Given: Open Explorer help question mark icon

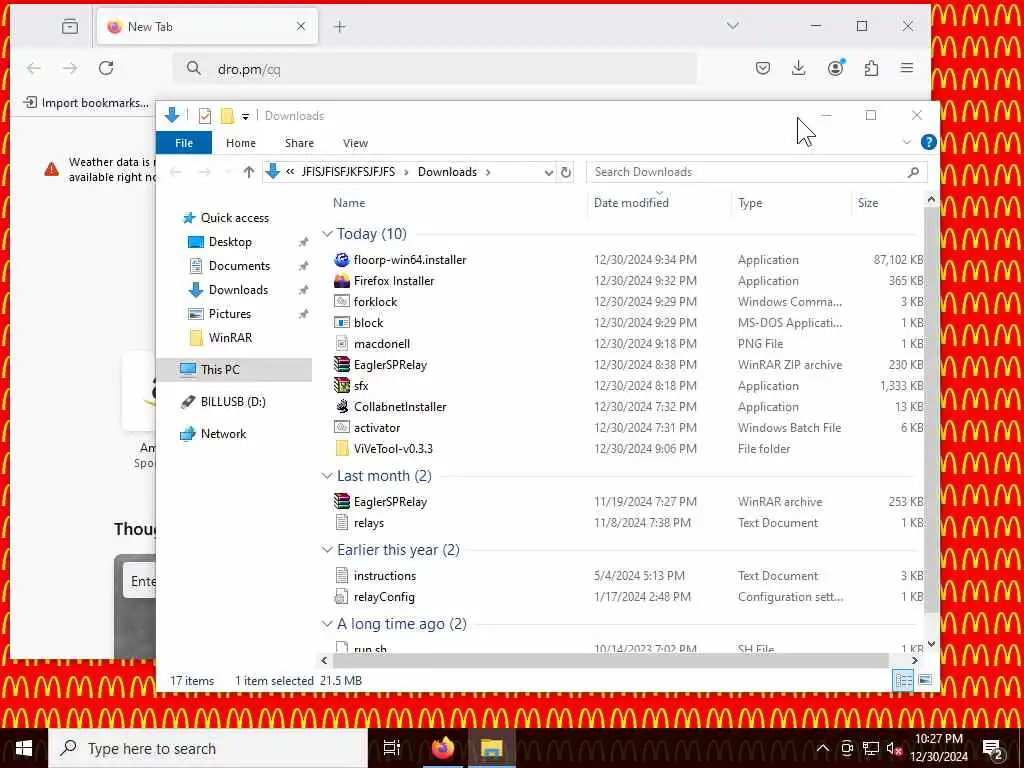Looking at the screenshot, I should point(928,142).
